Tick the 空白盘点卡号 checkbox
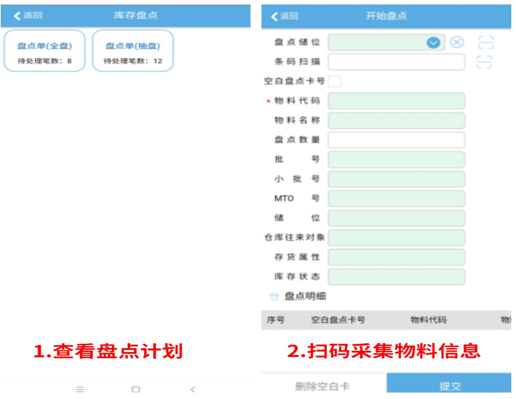The width and height of the screenshot is (516, 399). click(335, 81)
